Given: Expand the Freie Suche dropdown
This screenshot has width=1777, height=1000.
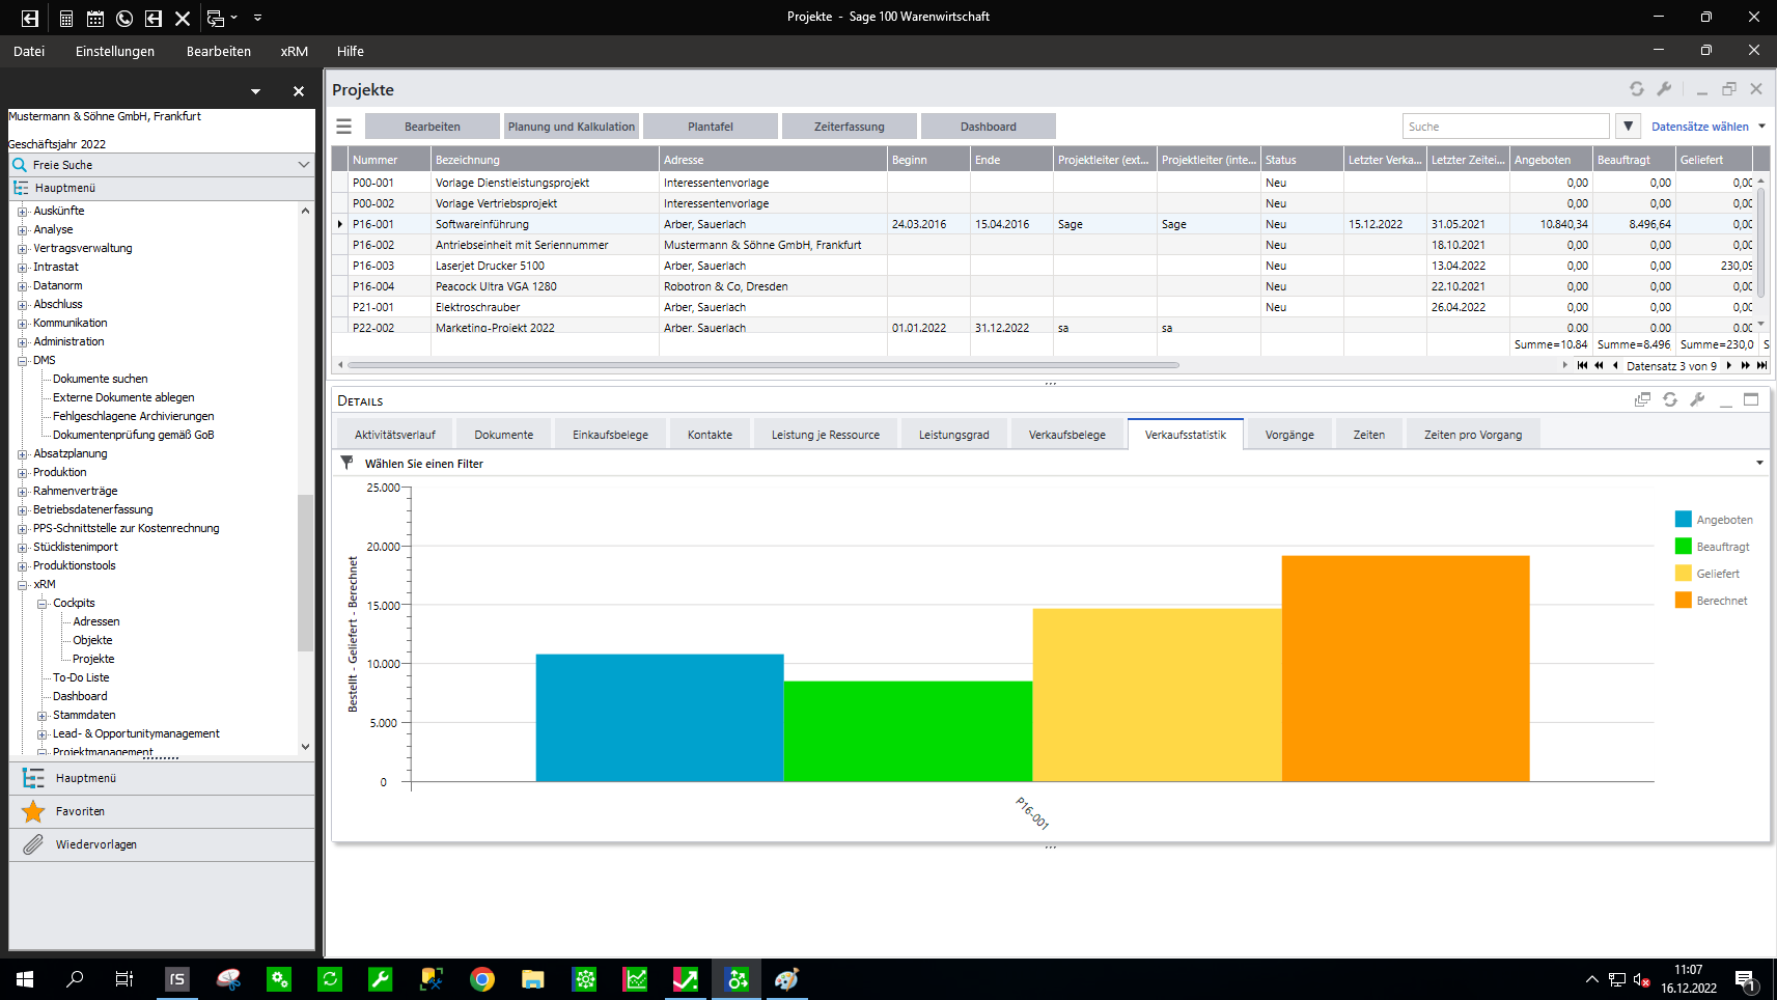Looking at the screenshot, I should [x=303, y=165].
